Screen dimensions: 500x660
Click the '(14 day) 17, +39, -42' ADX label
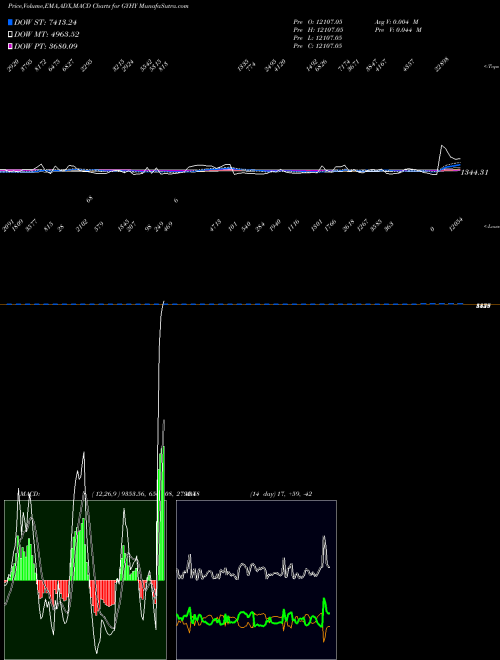(x=281, y=494)
